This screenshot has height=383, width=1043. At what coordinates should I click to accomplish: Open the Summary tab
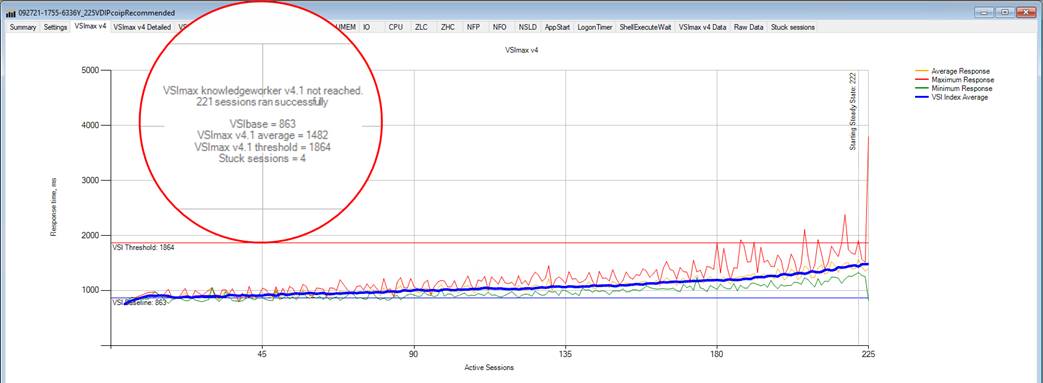point(23,27)
